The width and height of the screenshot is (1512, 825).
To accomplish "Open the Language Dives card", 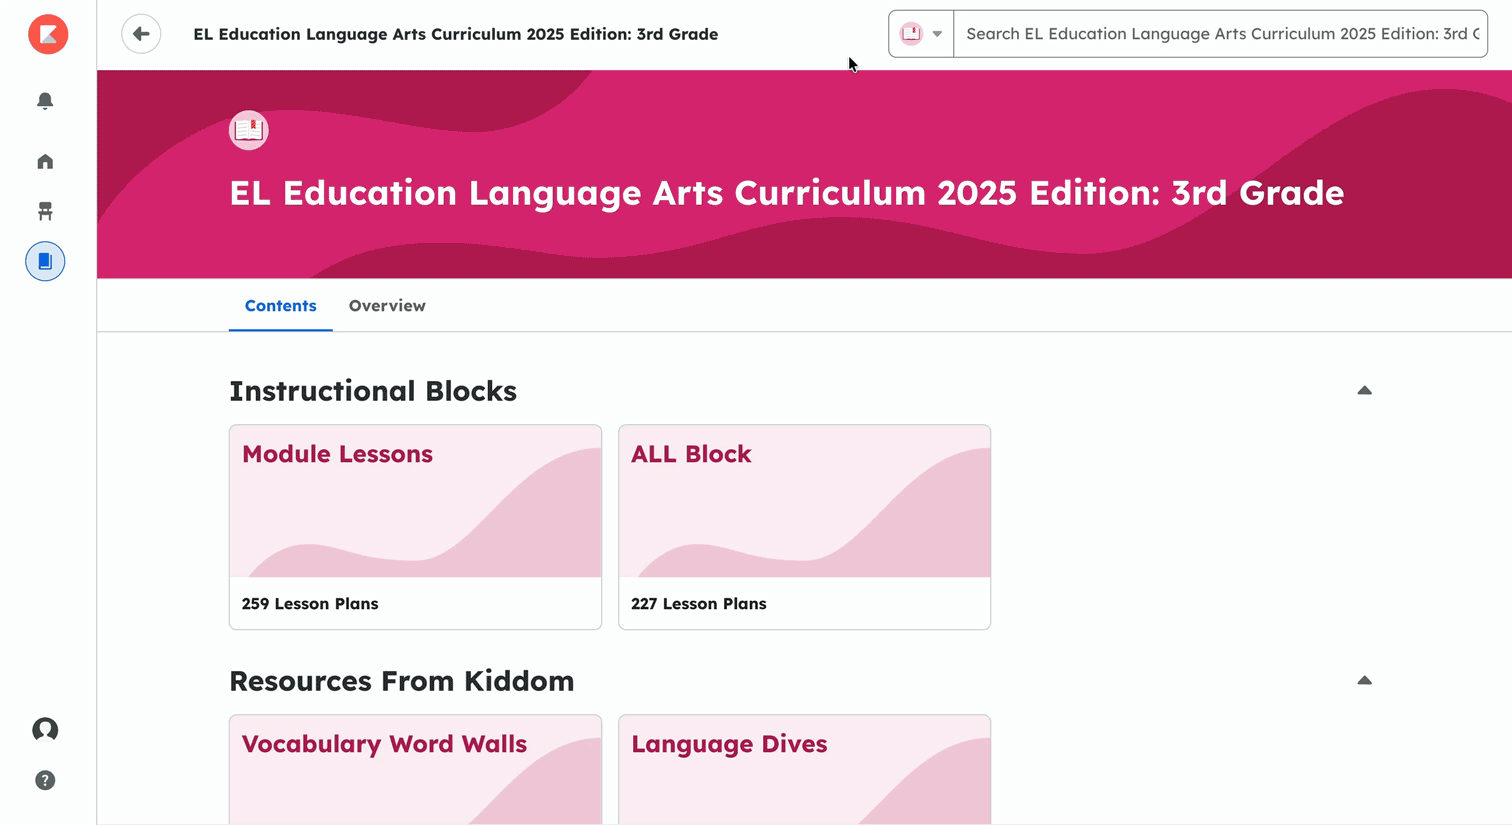I will click(x=804, y=769).
